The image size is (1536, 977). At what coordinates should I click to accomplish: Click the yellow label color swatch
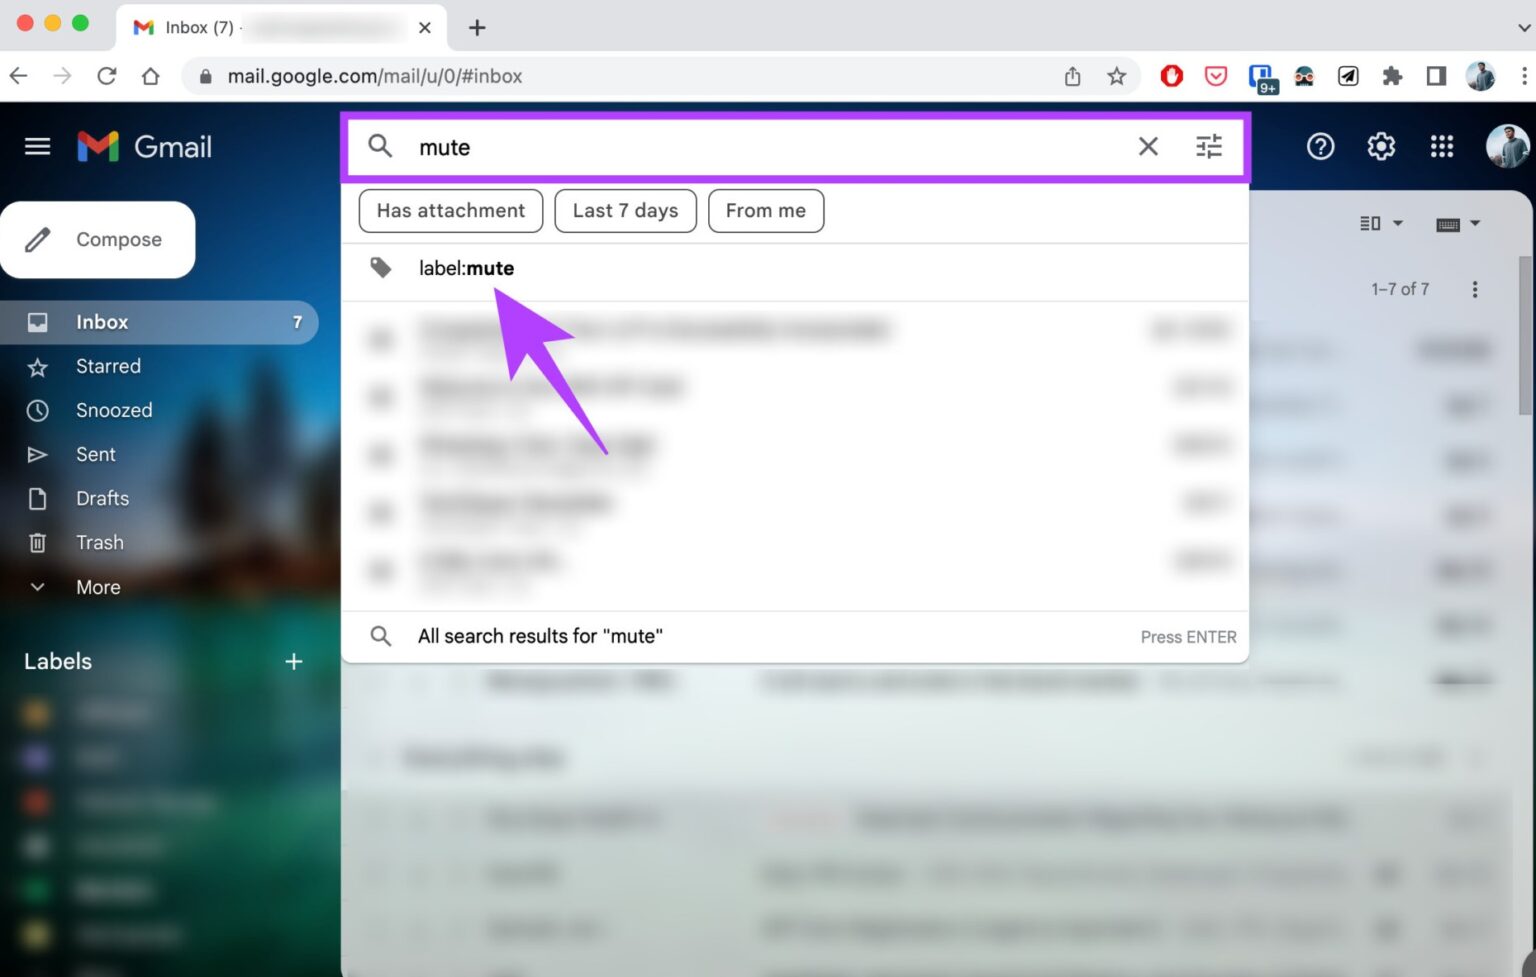coord(37,711)
